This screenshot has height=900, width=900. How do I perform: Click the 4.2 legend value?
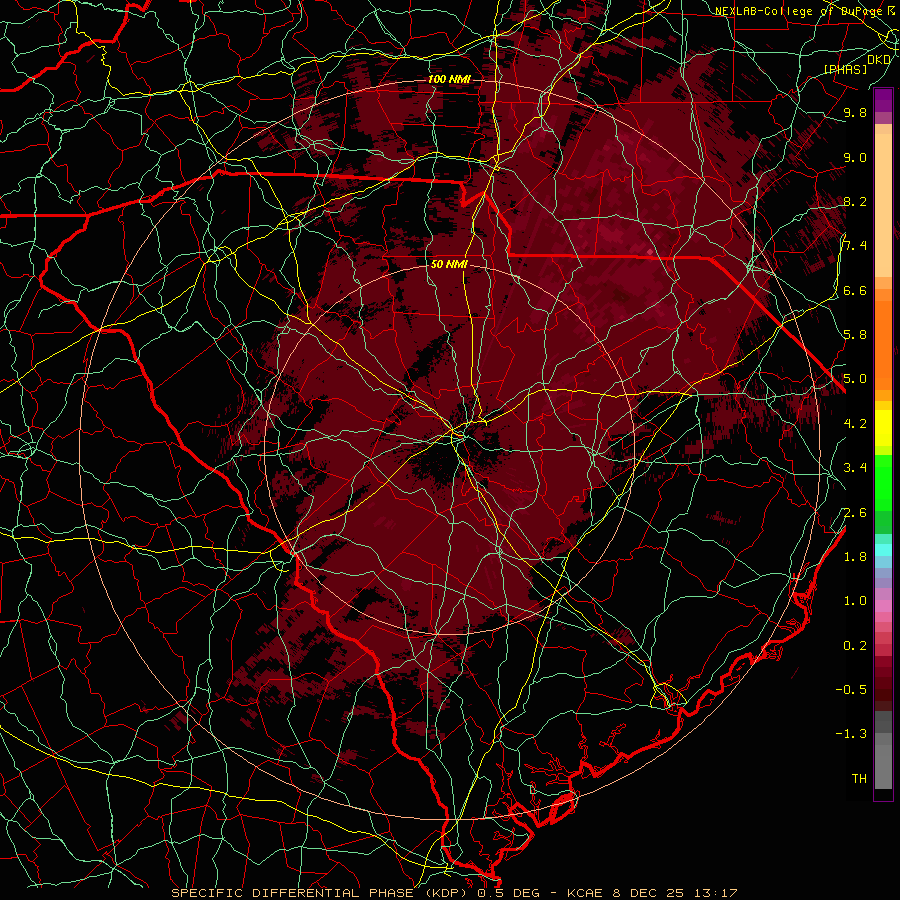[x=855, y=424]
